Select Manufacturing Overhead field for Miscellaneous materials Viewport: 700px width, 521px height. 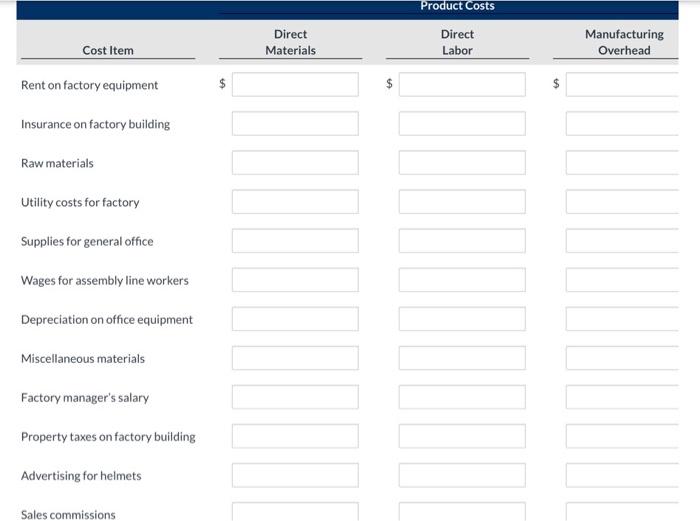(622, 358)
